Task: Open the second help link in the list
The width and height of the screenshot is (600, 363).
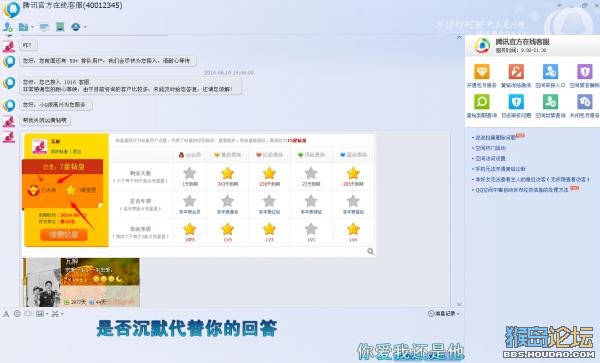Action: [490, 148]
